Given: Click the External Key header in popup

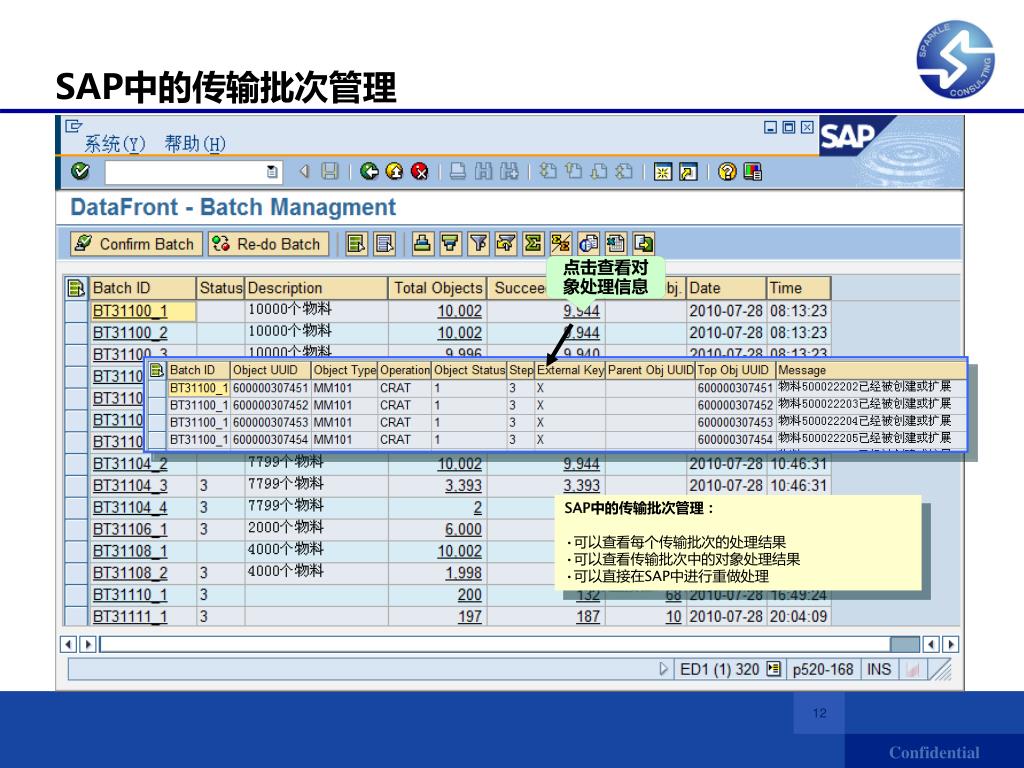Looking at the screenshot, I should [570, 370].
